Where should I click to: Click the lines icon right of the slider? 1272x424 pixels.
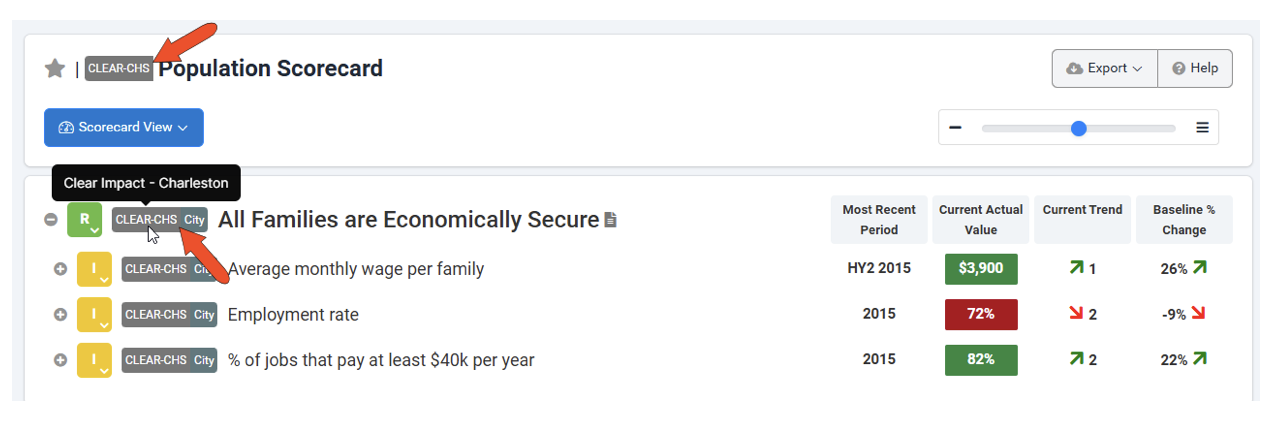[1202, 128]
